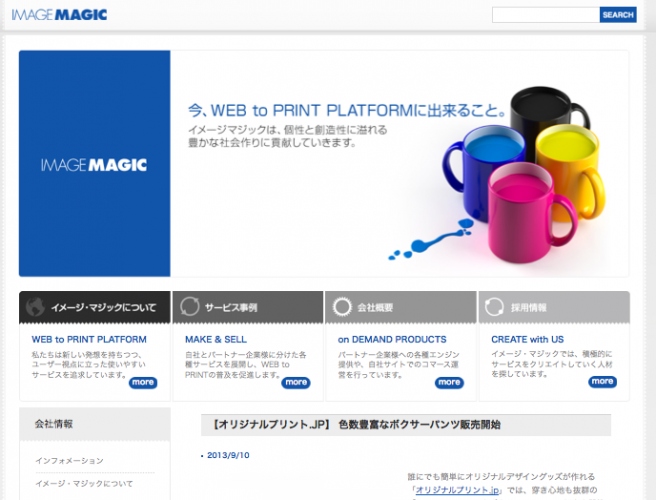Click the globe icon beside イメージ・マジックについて
This screenshot has width=656, height=500.
point(35,307)
